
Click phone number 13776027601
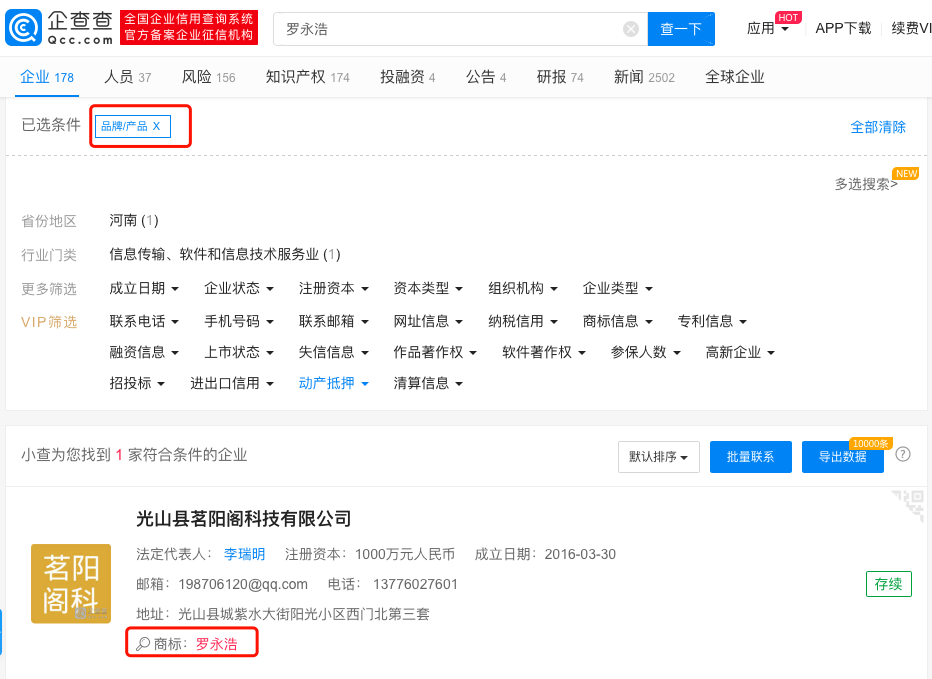coord(415,584)
